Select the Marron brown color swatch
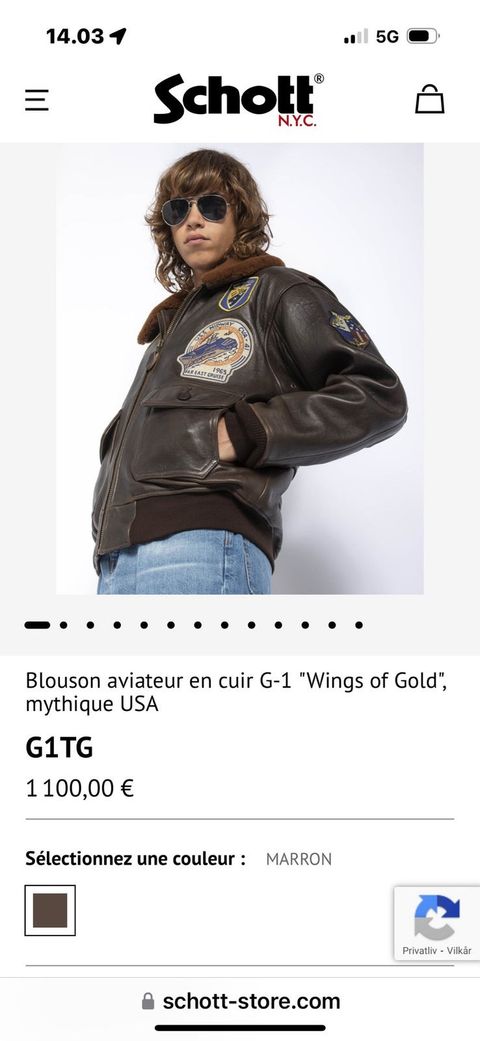This screenshot has height=1041, width=480. click(x=50, y=910)
